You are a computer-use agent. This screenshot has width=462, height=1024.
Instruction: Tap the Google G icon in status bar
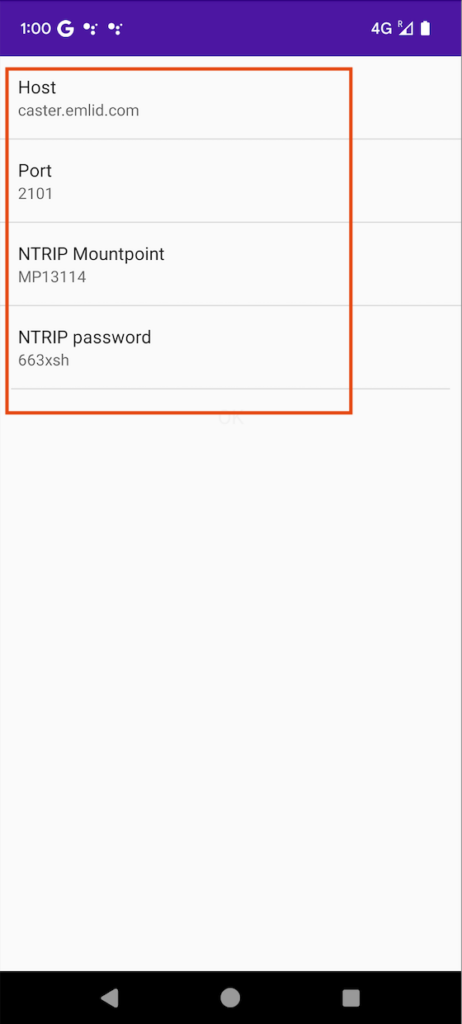pos(65,28)
